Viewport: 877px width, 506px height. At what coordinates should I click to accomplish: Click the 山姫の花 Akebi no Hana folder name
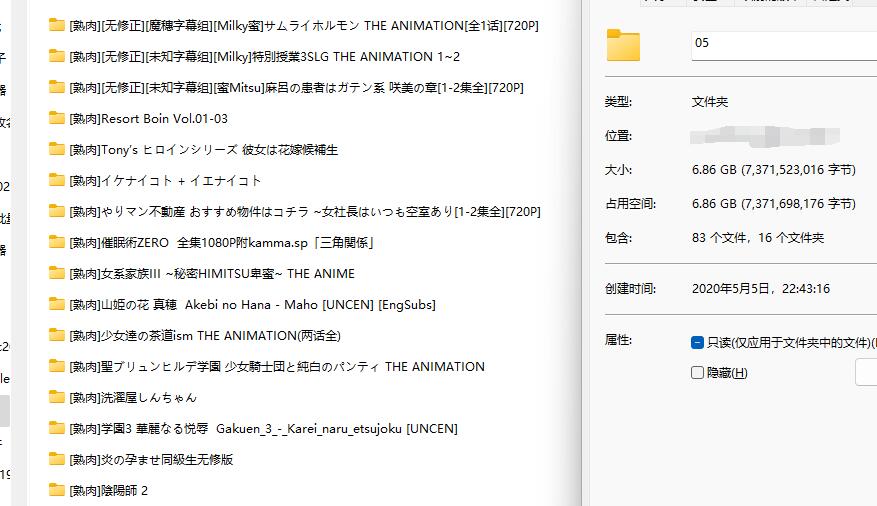[252, 305]
